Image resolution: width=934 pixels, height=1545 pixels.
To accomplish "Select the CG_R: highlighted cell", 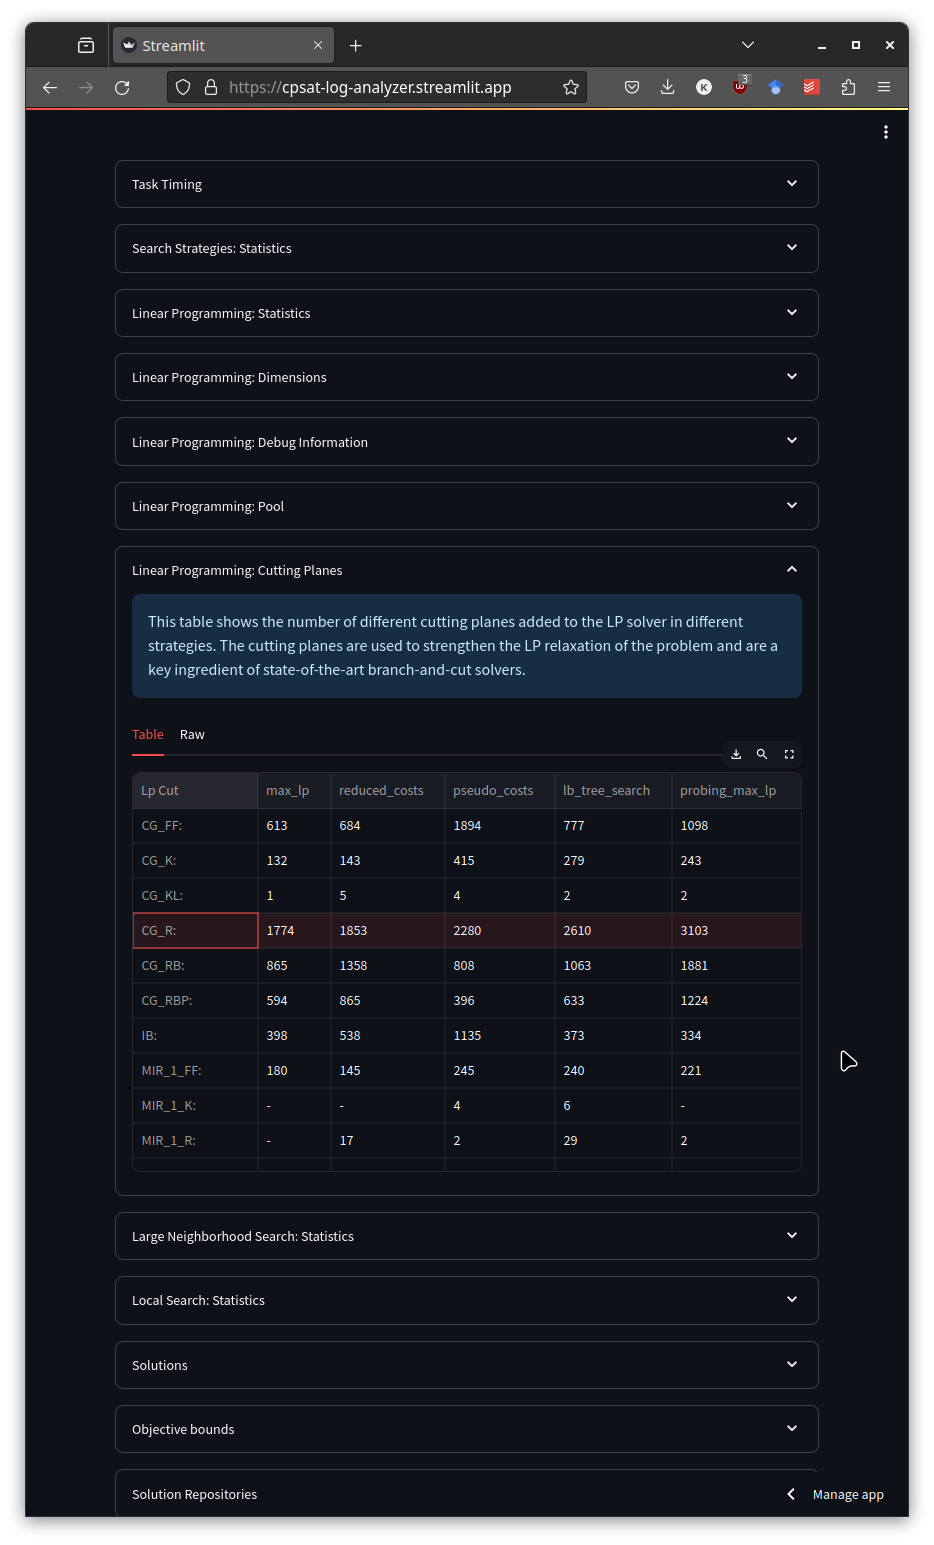I will (195, 931).
